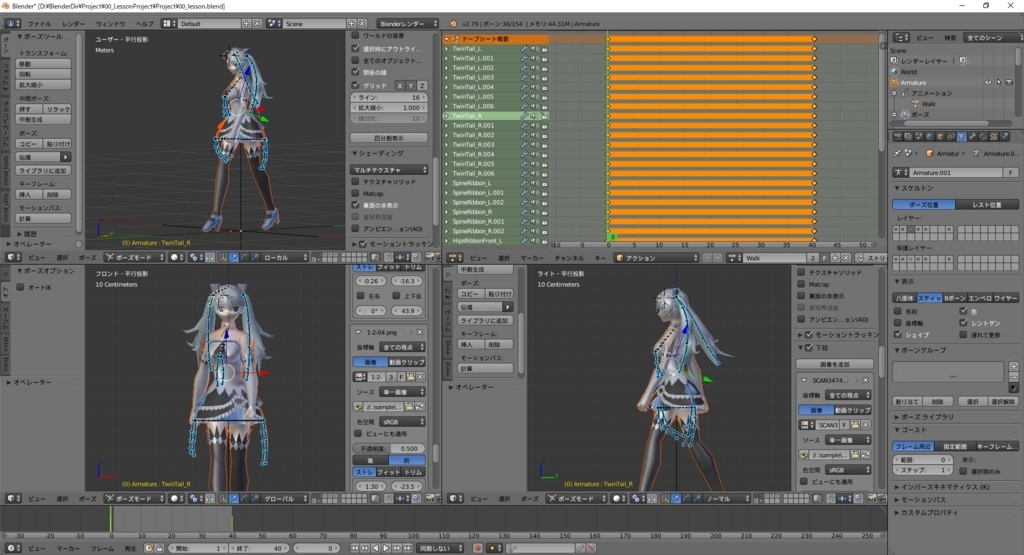Click the Walk action item in outliner
Screen dimensions: 1024x555
(x=929, y=104)
